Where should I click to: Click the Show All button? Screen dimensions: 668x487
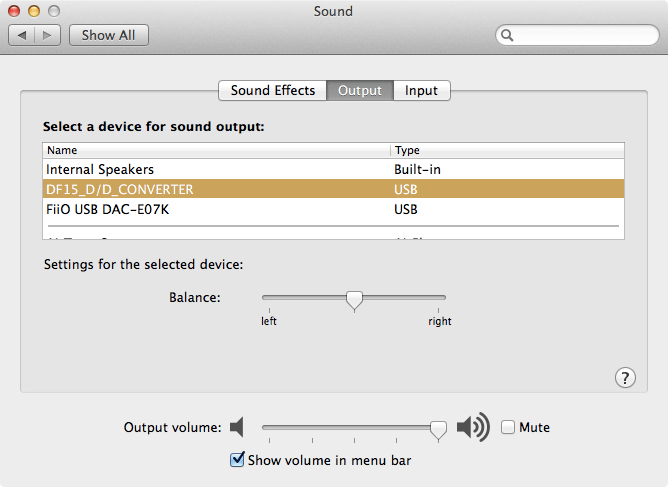109,35
